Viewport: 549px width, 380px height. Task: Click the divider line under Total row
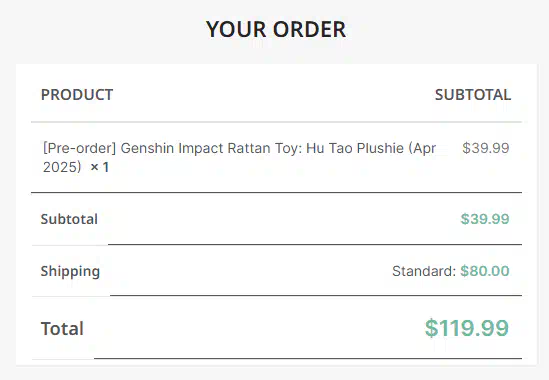(x=308, y=358)
